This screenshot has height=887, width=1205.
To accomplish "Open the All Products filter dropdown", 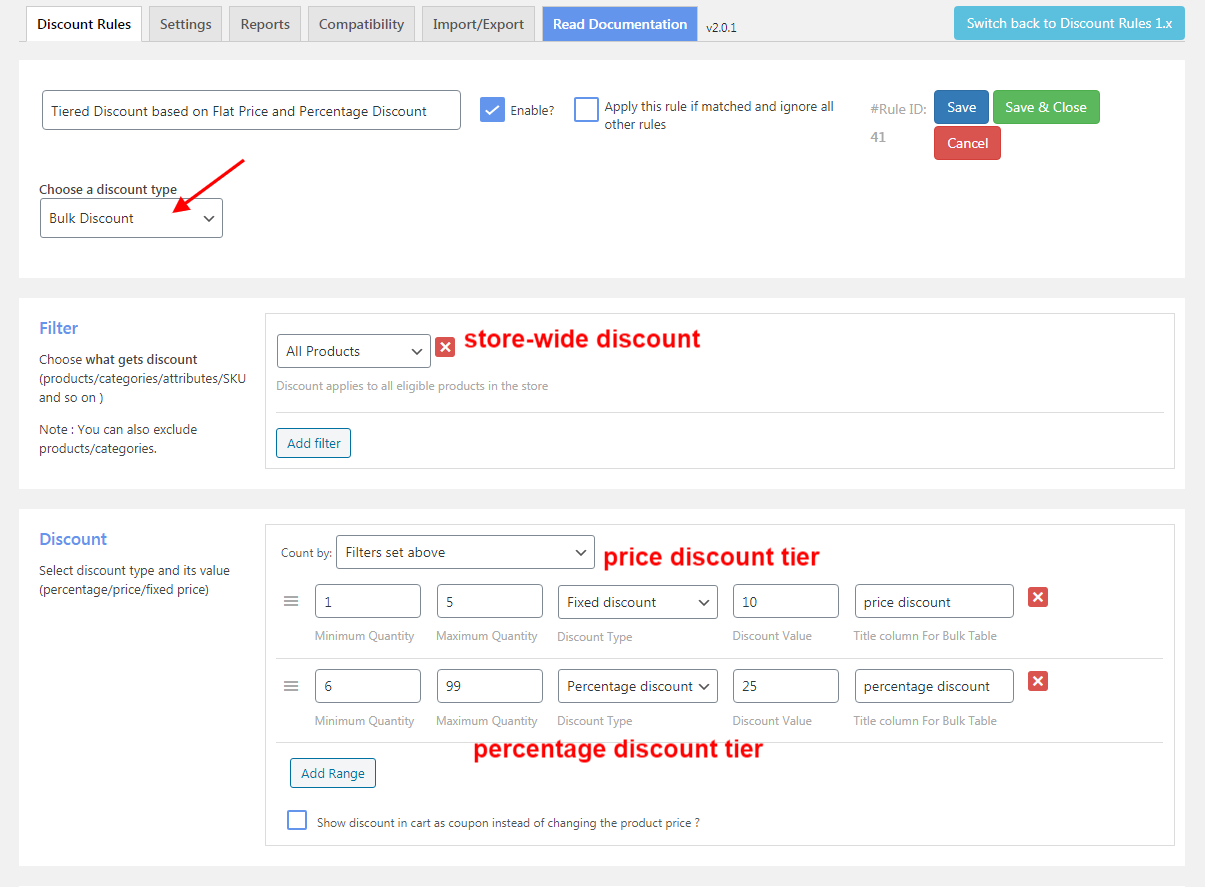I will pos(353,351).
